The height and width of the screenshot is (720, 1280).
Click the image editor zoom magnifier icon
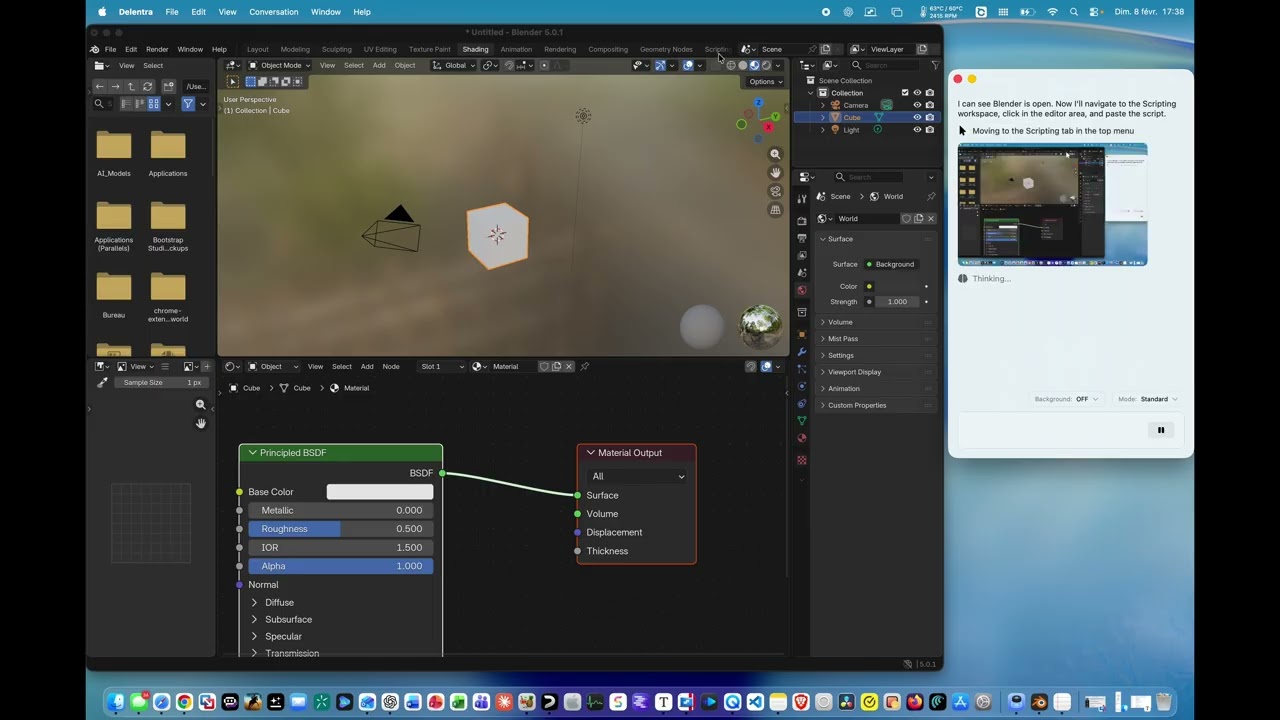point(200,405)
